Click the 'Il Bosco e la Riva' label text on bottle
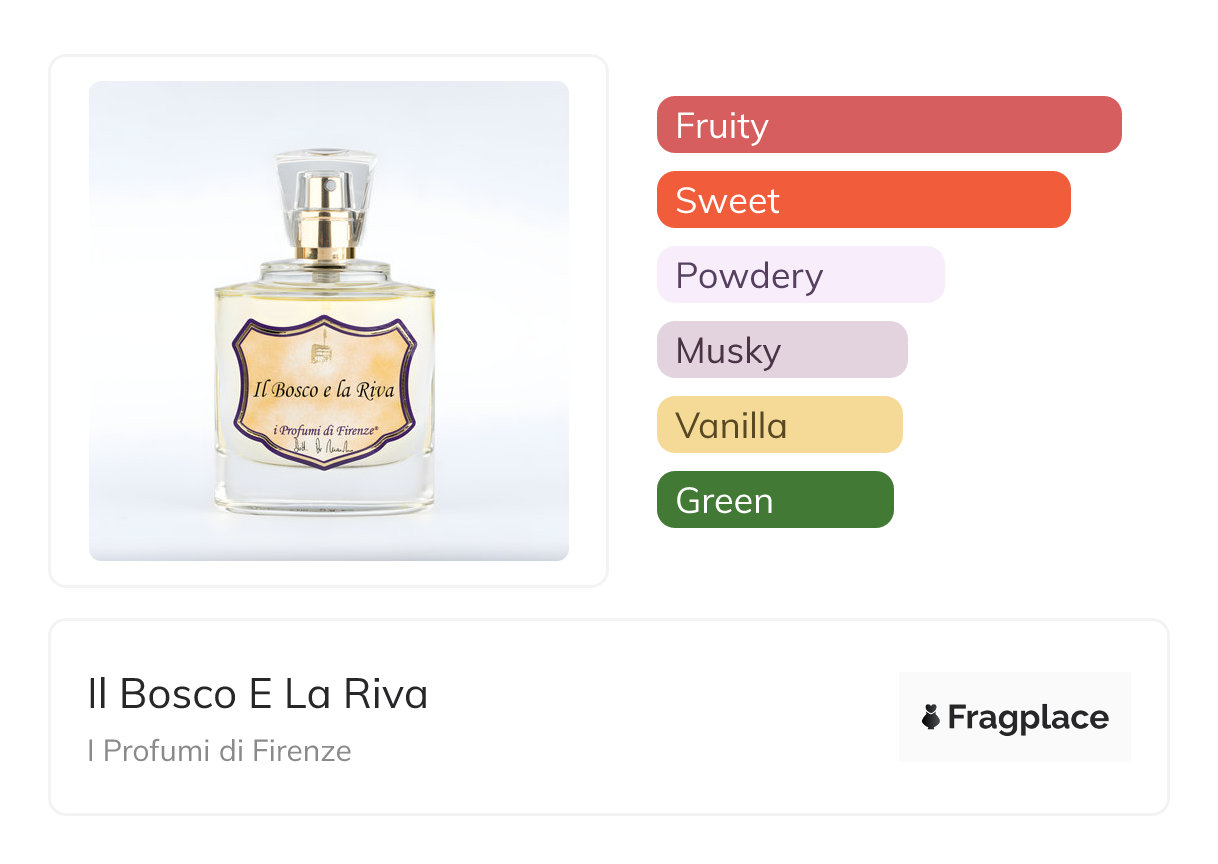1218x864 pixels. (x=325, y=390)
